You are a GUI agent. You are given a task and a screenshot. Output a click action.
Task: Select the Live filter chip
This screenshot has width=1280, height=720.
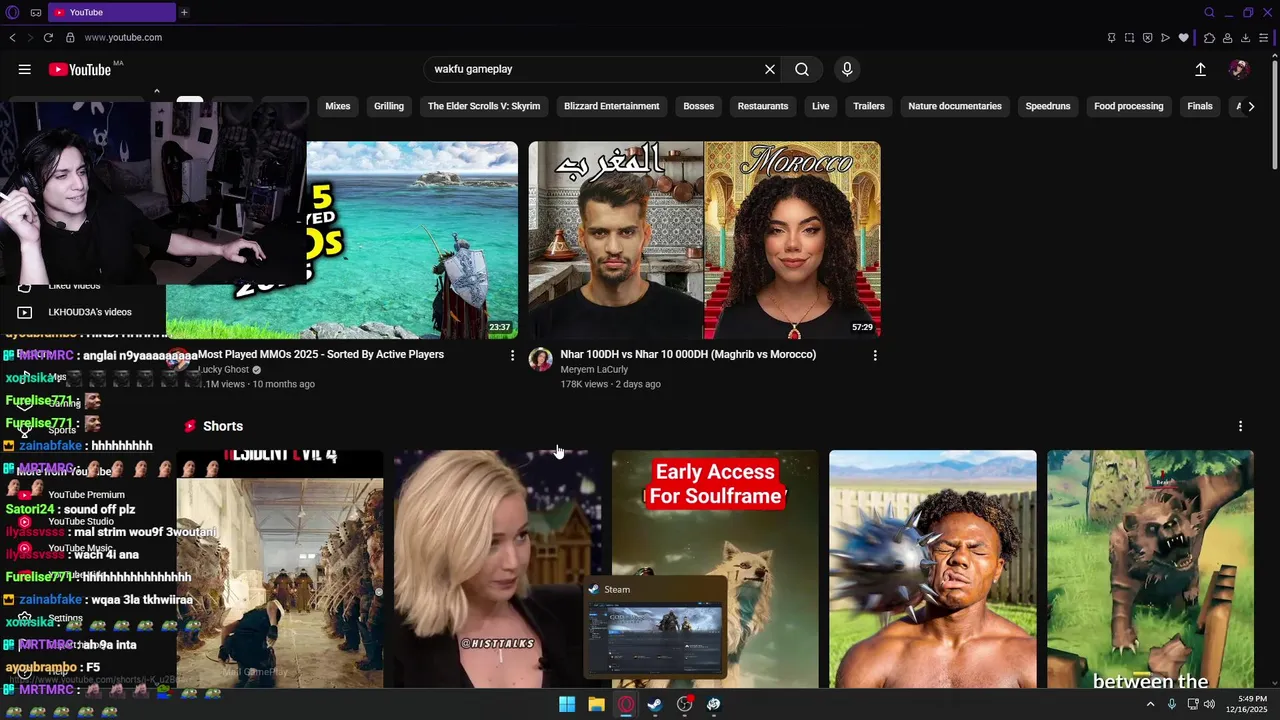pos(821,106)
